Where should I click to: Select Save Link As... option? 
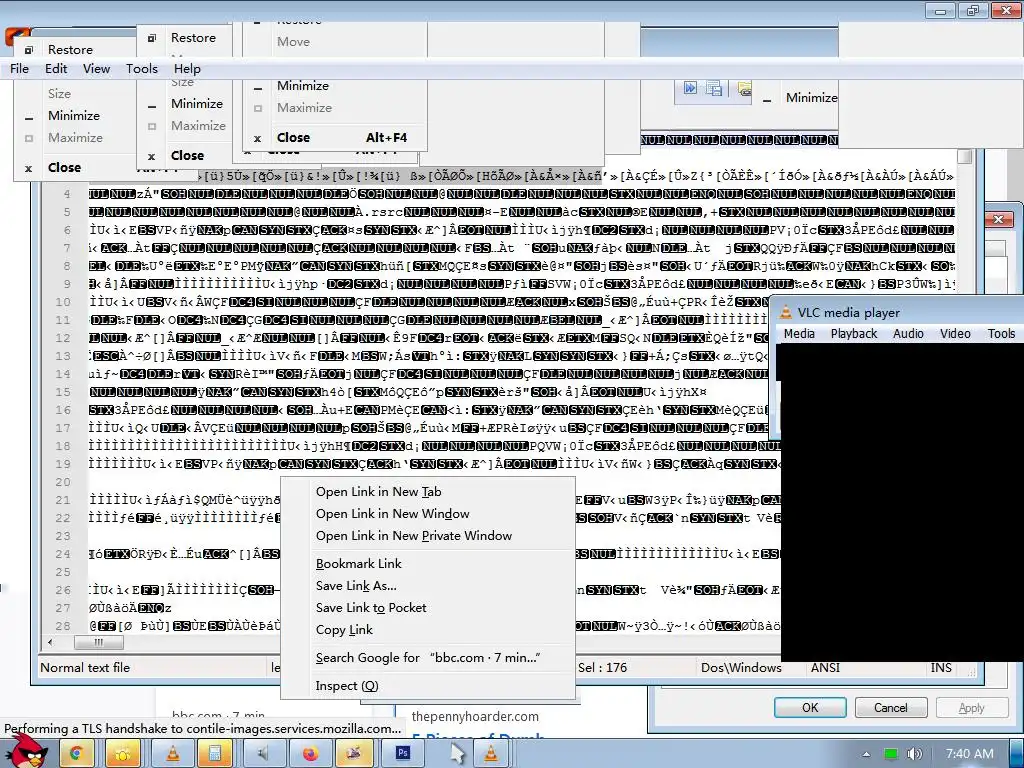(x=428, y=586)
